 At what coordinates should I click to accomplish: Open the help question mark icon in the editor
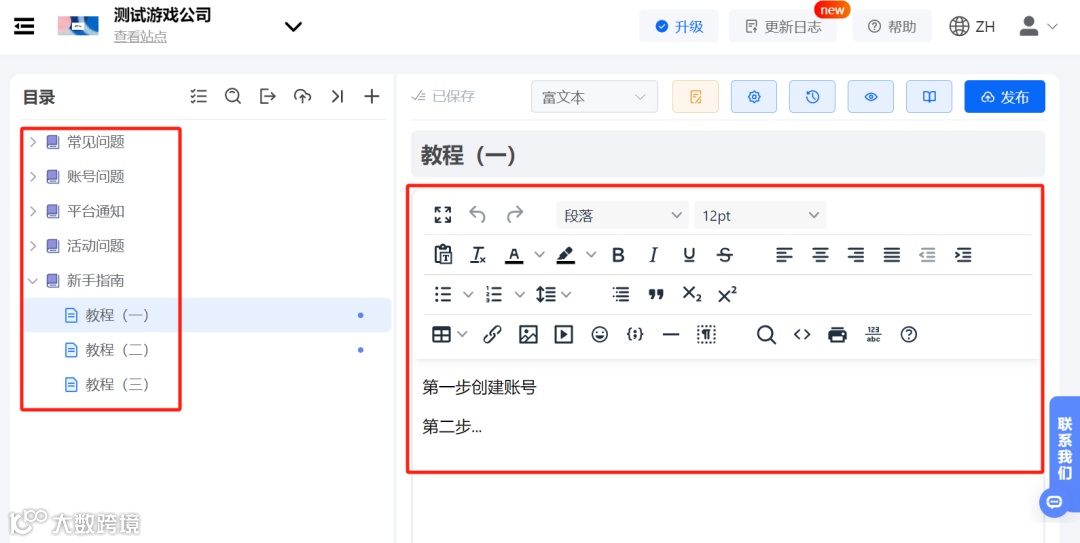point(909,335)
